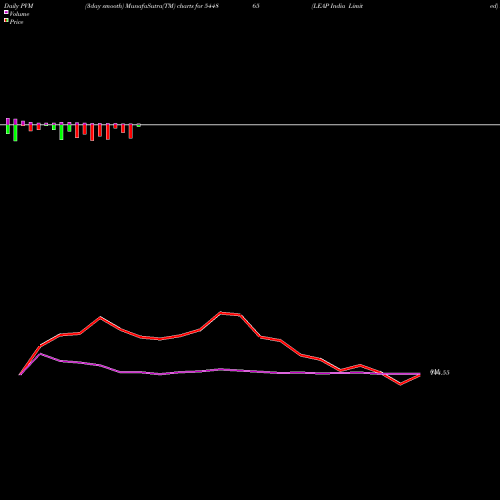
Task: Click the Daily PVM title text
Action: tap(19, 6)
